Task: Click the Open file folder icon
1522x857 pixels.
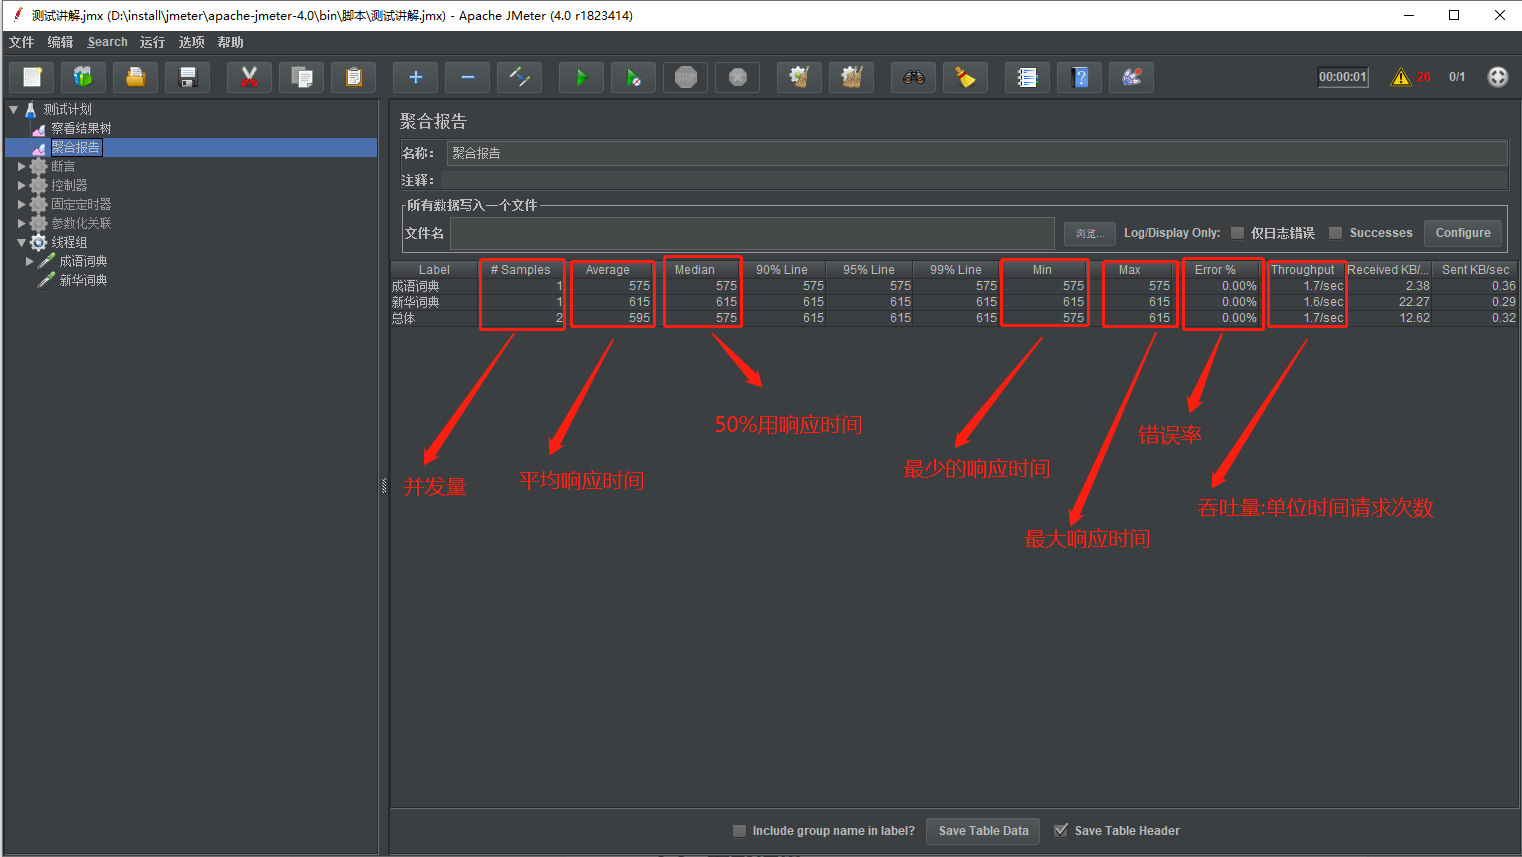Action: [136, 77]
